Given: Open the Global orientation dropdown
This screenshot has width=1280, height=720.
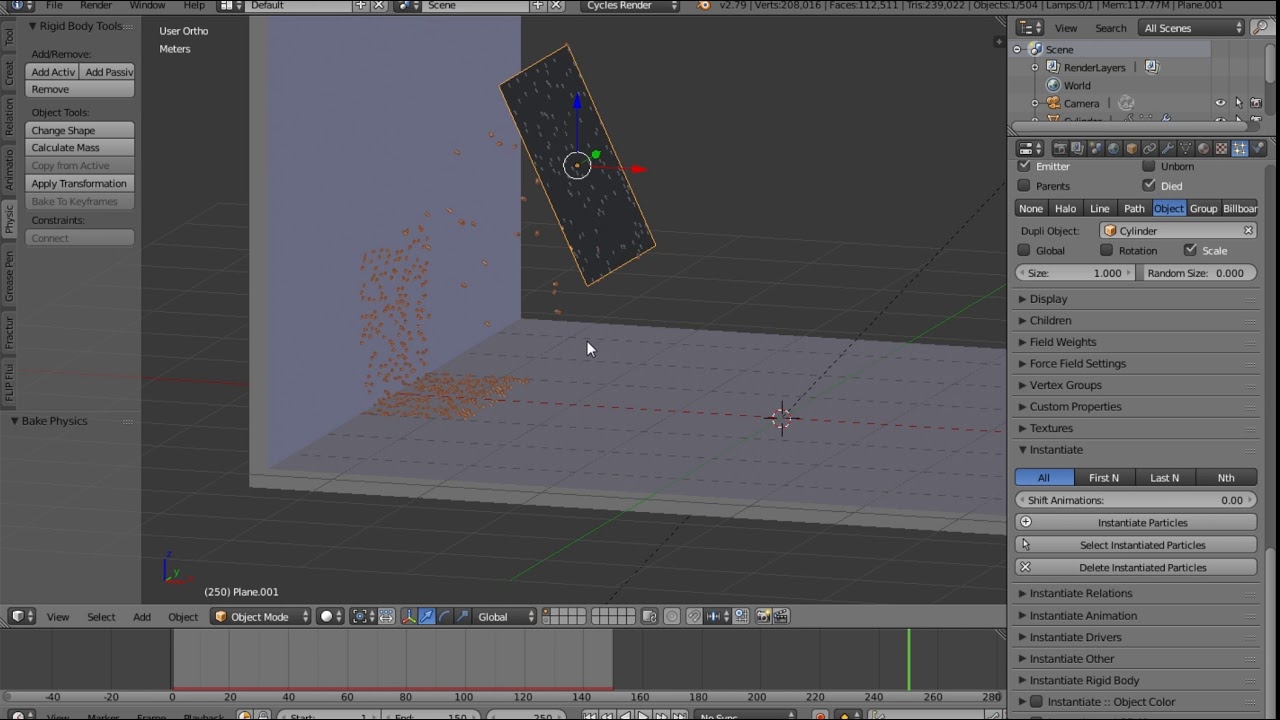Looking at the screenshot, I should coord(506,616).
